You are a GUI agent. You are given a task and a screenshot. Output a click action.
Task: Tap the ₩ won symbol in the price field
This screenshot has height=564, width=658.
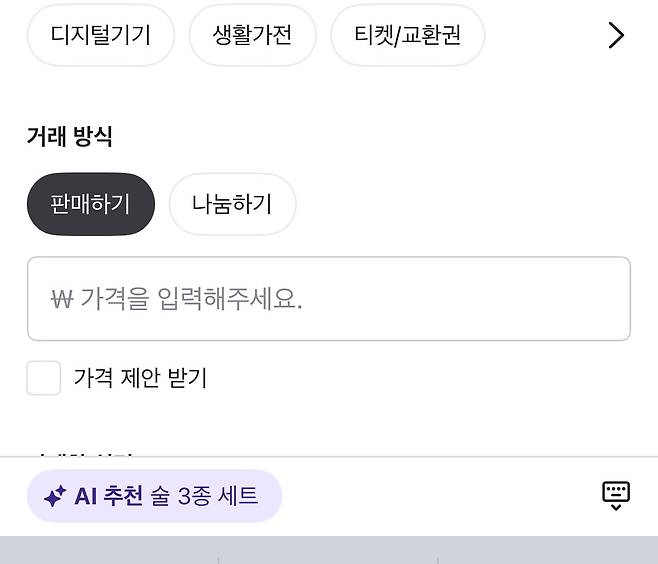click(62, 299)
